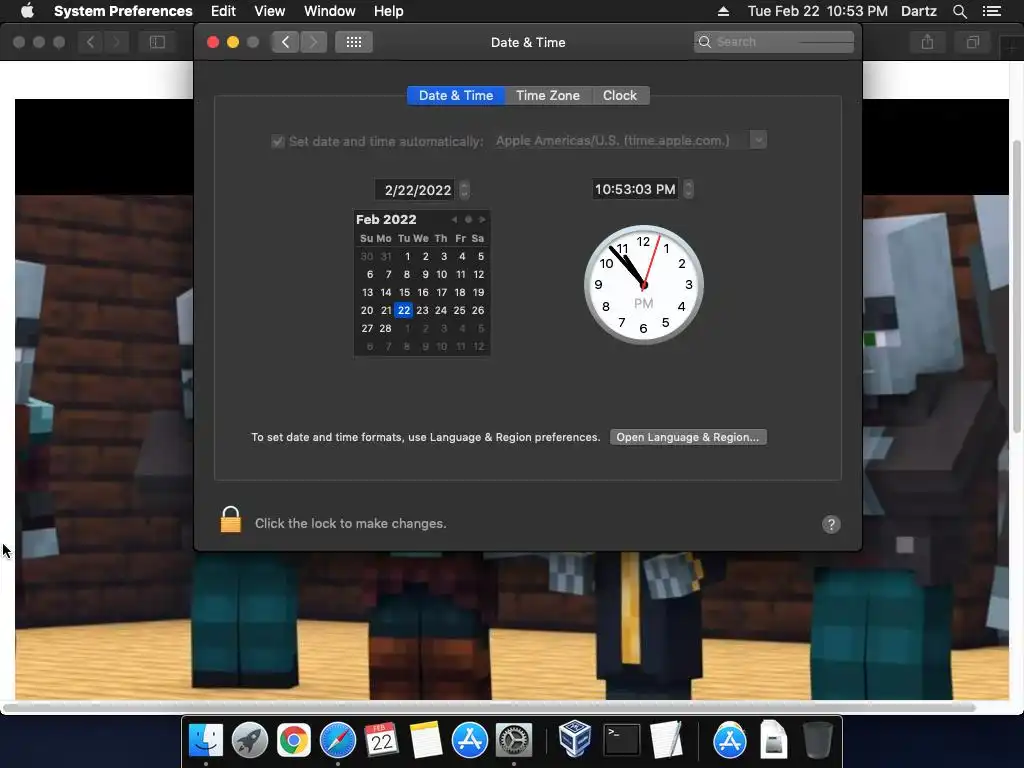1024x768 pixels.
Task: Open System Preferences gear in Dock
Action: click(x=514, y=741)
